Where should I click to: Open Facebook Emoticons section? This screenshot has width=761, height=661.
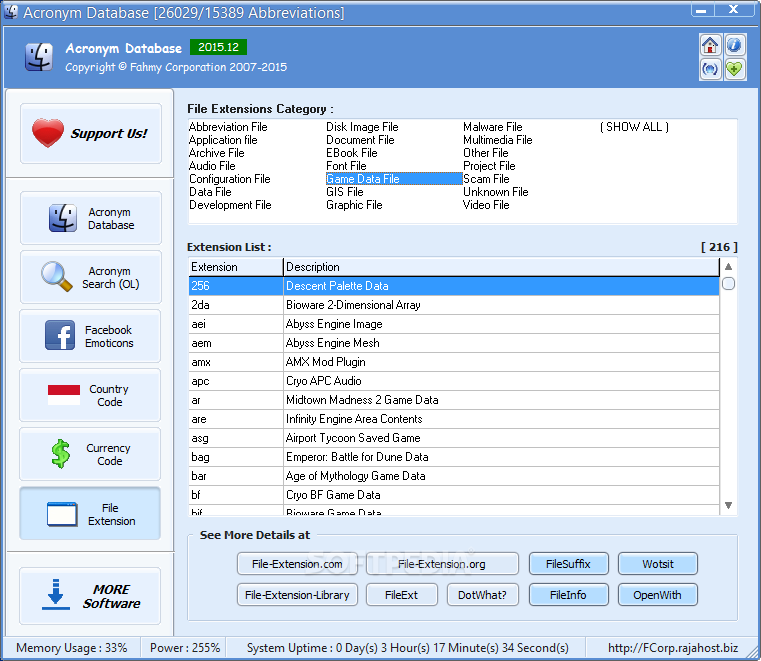coord(90,336)
